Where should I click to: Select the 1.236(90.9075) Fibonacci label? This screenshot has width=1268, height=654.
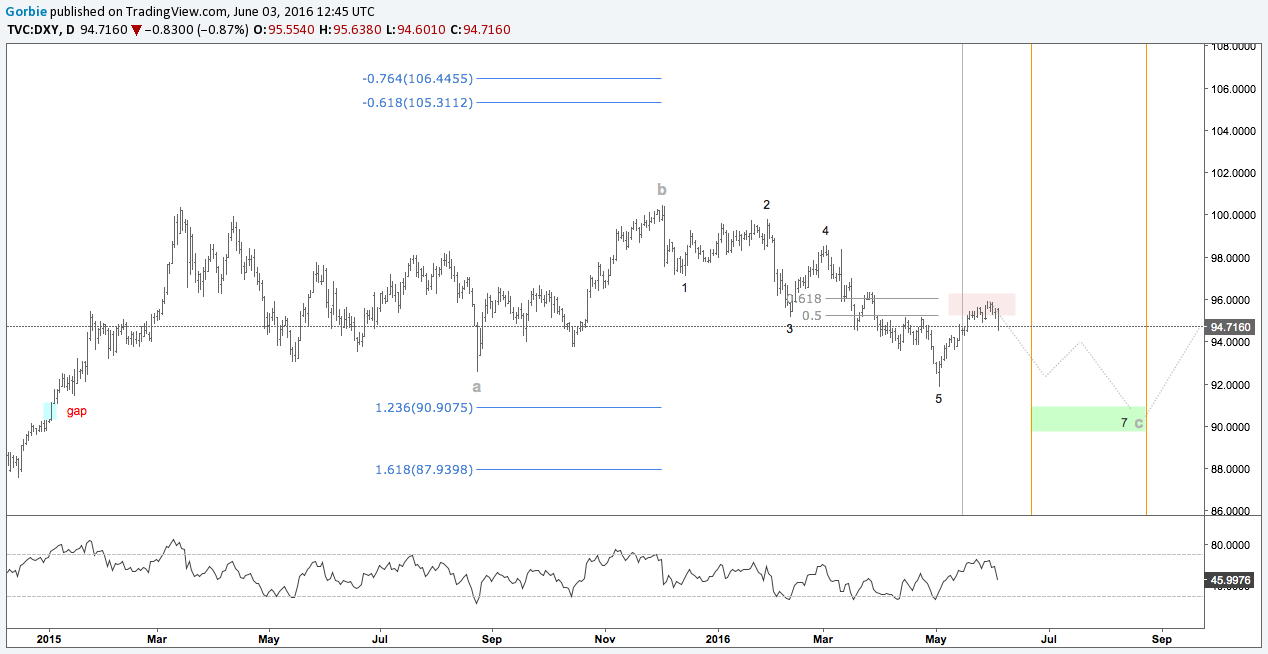click(x=424, y=407)
